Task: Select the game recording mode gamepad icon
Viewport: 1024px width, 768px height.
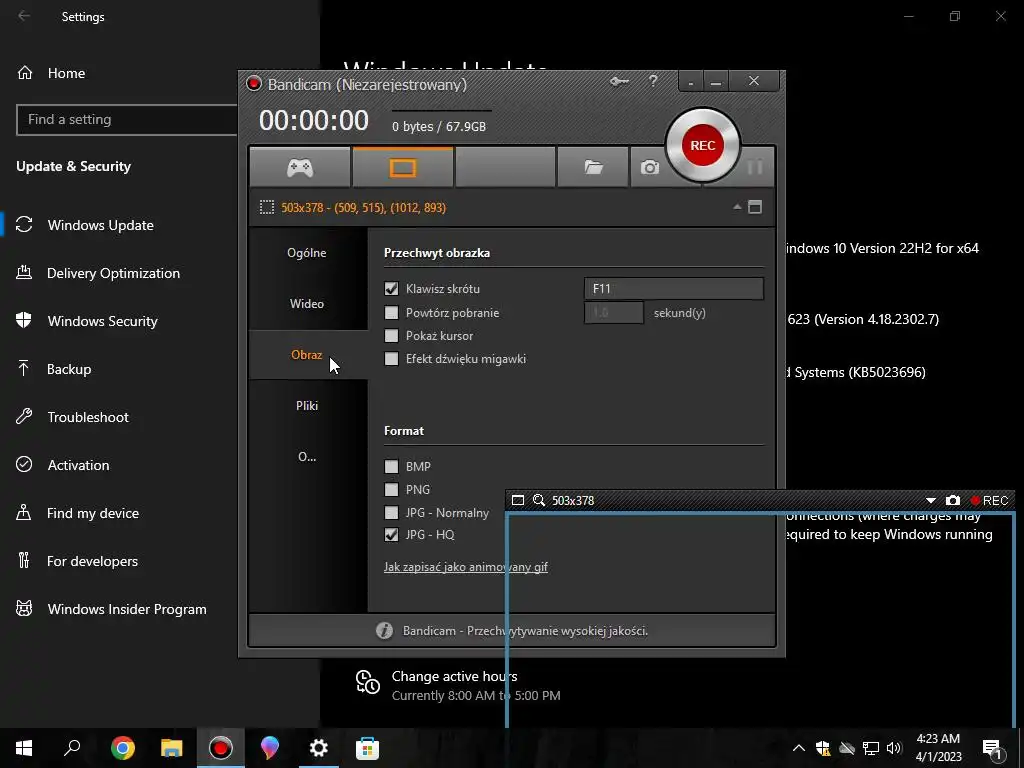Action: click(x=300, y=168)
